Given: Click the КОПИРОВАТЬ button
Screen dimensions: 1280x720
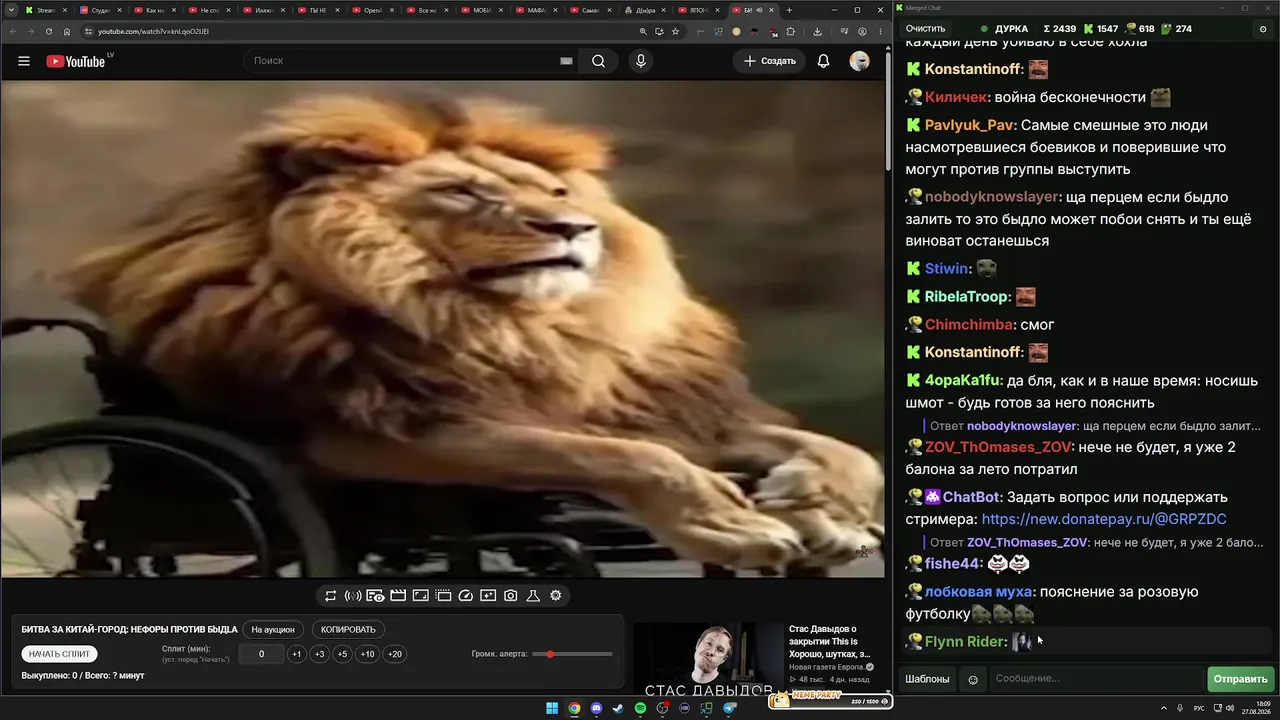Looking at the screenshot, I should tap(348, 630).
